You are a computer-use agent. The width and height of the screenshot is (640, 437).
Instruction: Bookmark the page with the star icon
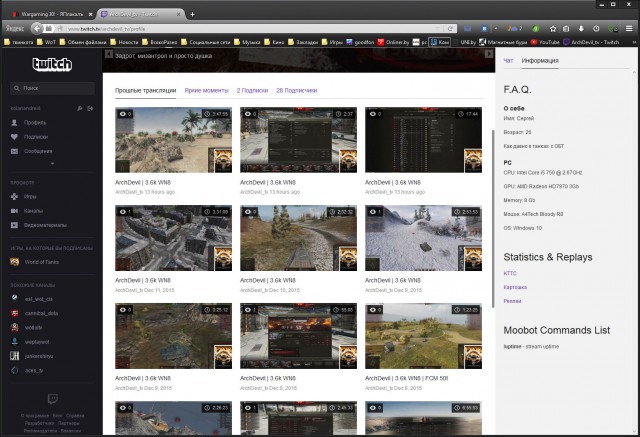(553, 29)
